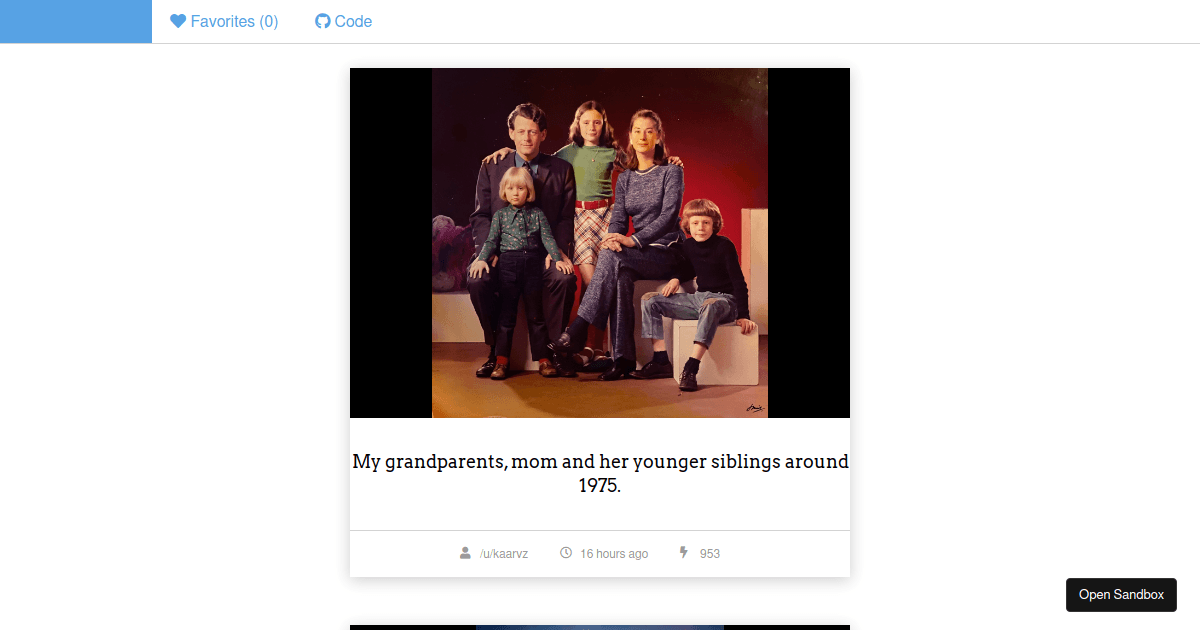Visit the /u/kaarvz profile link
Screen dimensions: 1200x630
coord(504,554)
